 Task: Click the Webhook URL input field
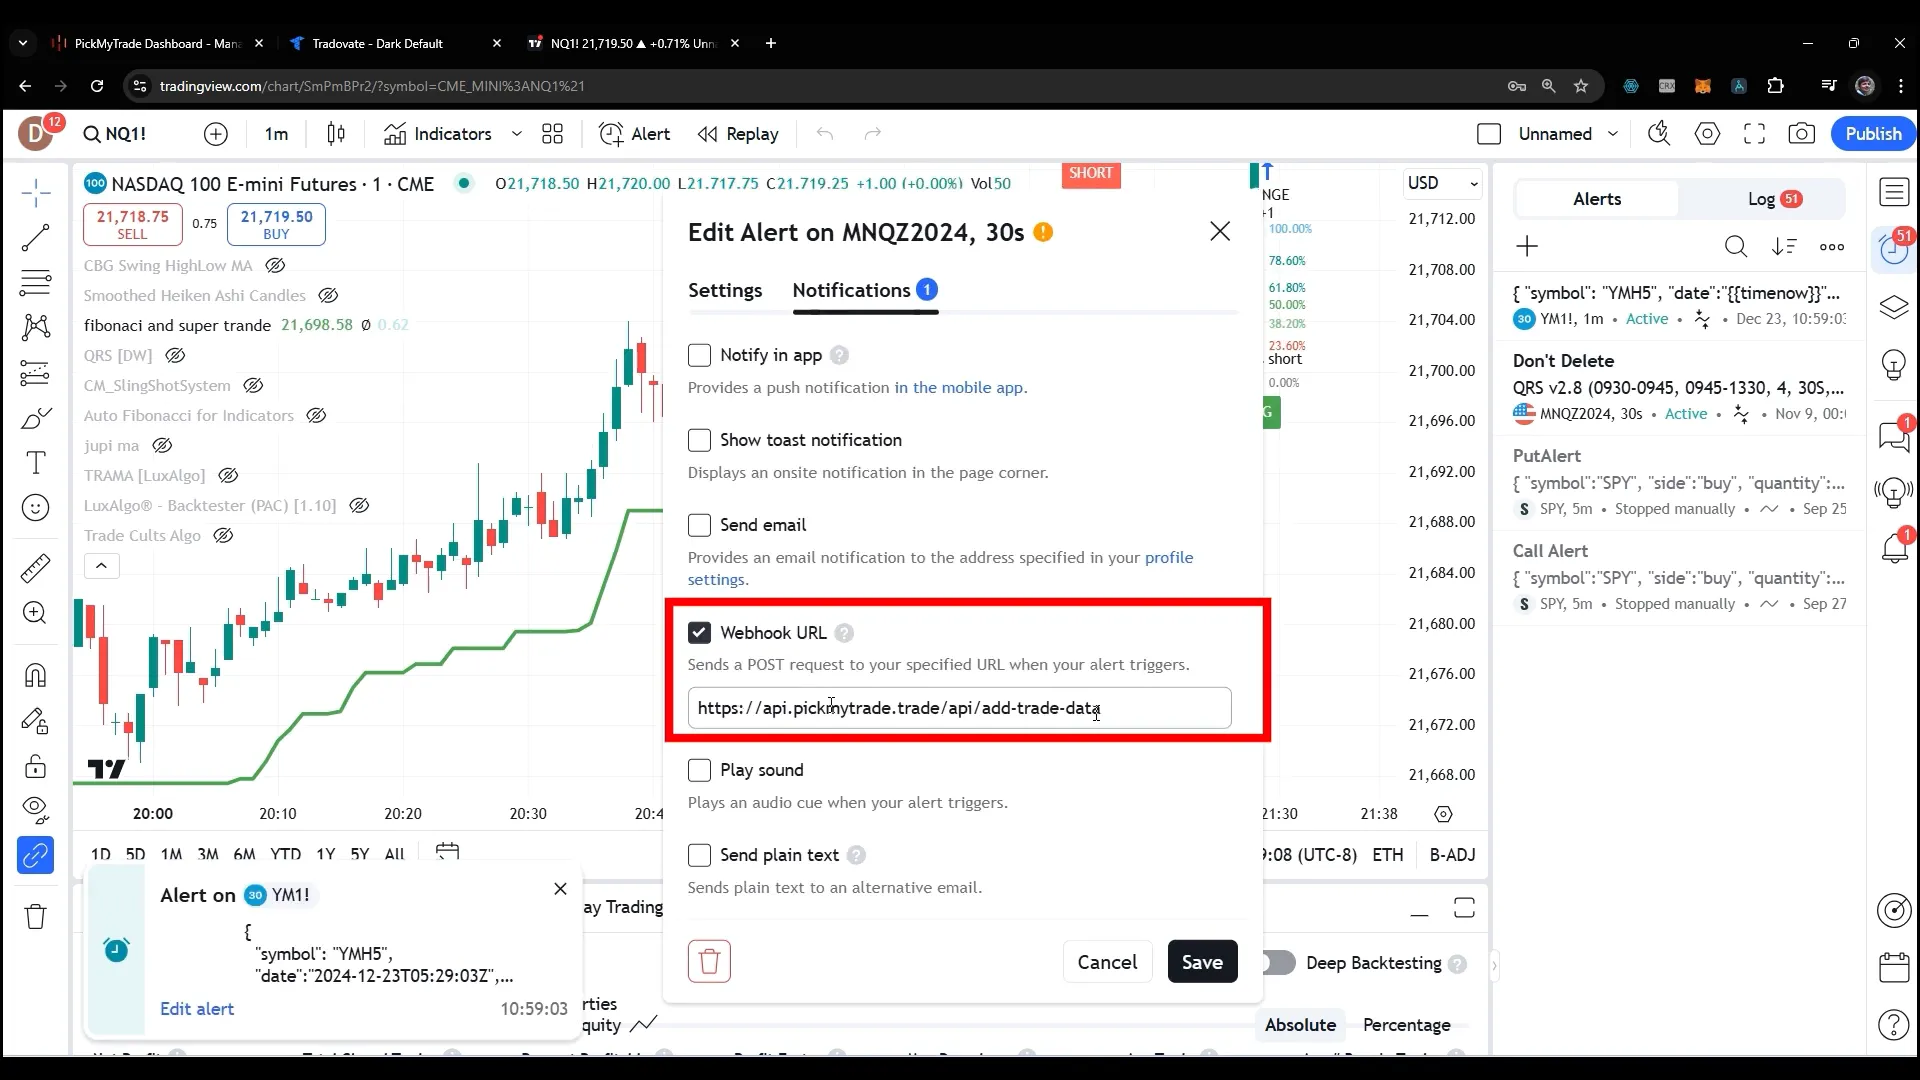(959, 708)
